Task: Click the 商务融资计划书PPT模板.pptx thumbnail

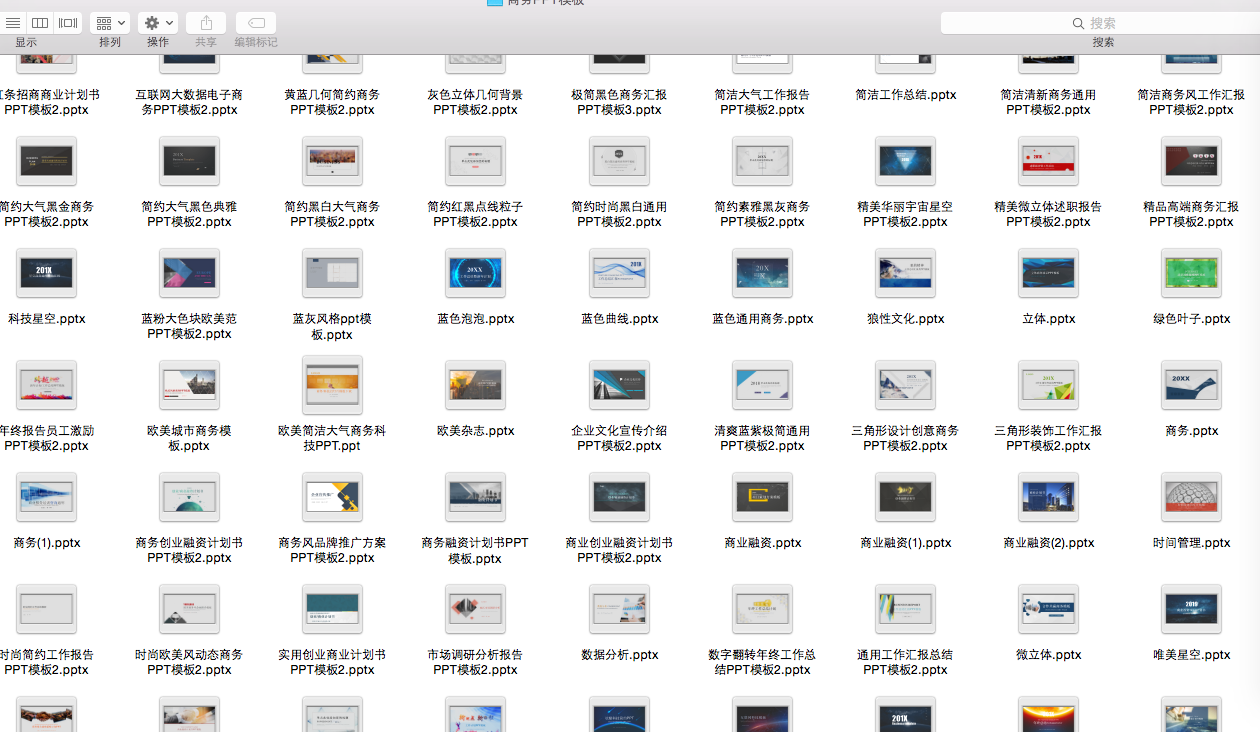Action: pos(475,497)
